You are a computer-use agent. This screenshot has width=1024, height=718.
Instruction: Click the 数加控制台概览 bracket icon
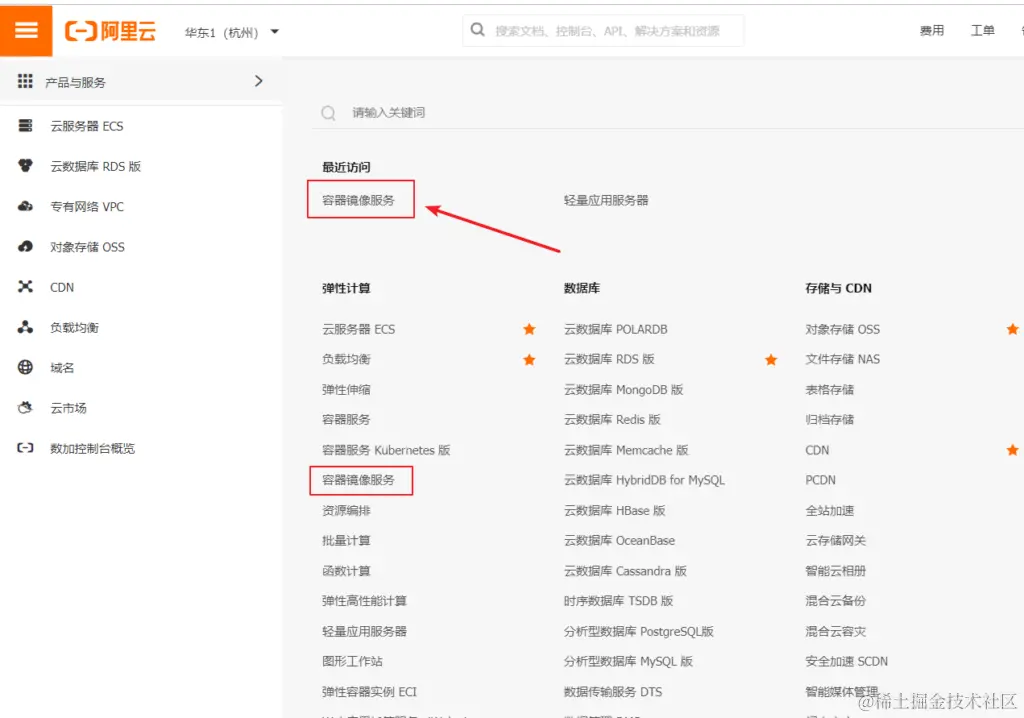25,448
